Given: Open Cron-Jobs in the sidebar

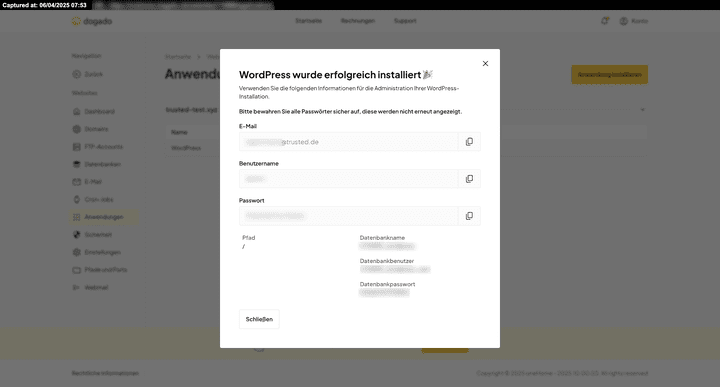Looking at the screenshot, I should pyautogui.click(x=93, y=200).
